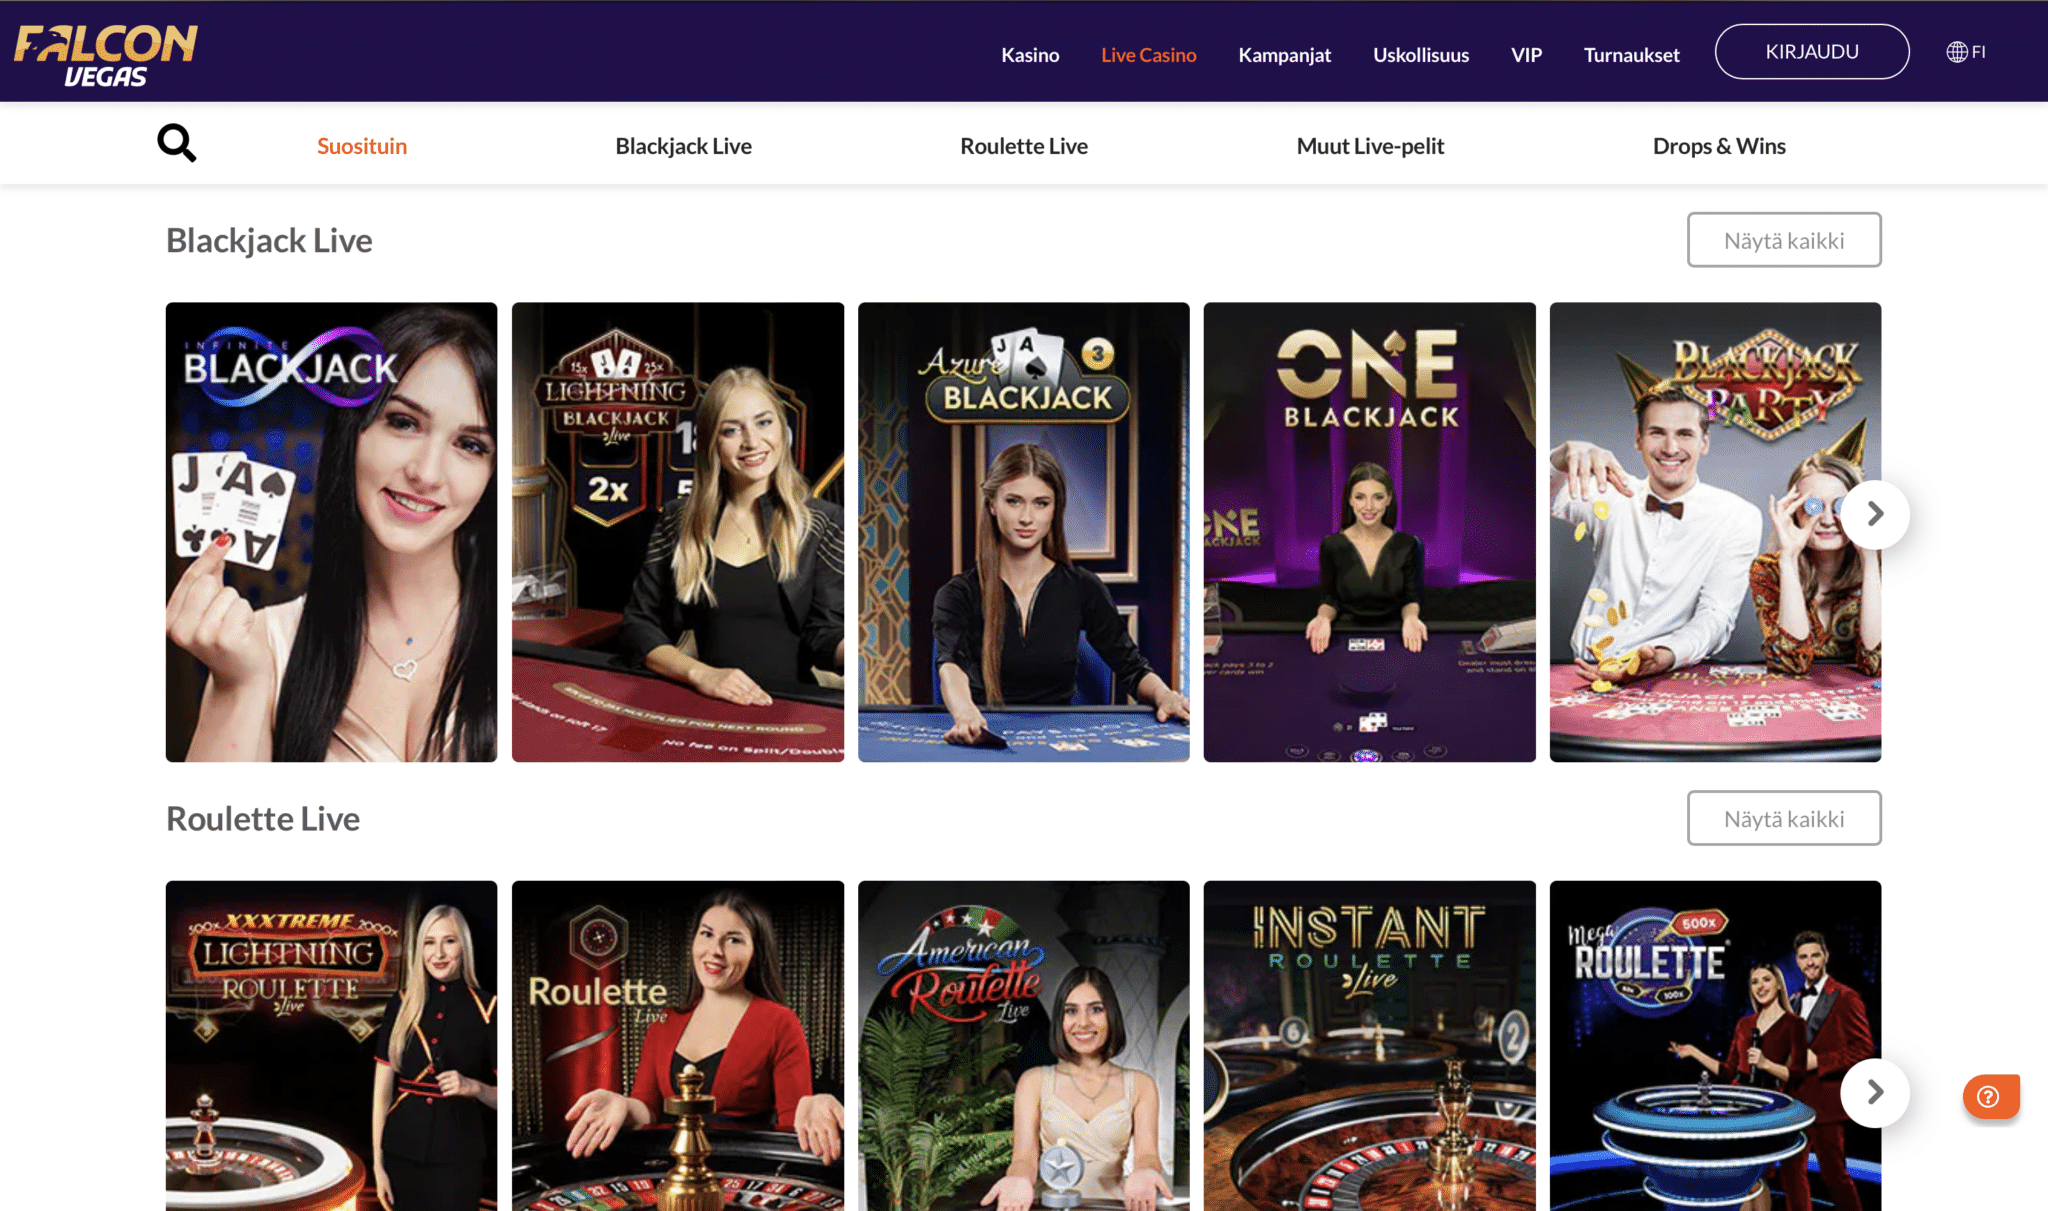Open the orange help chat icon
2048x1211 pixels.
(1990, 1096)
